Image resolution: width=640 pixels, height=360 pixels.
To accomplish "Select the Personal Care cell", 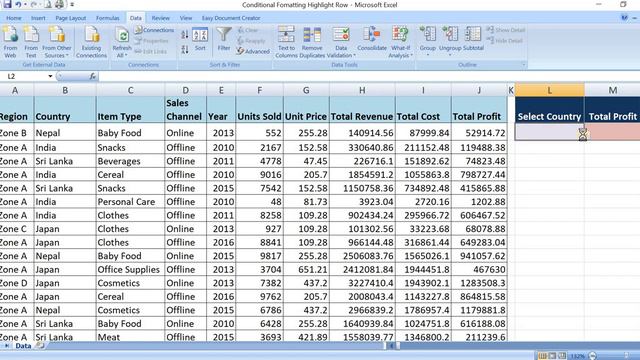I will 130,202.
